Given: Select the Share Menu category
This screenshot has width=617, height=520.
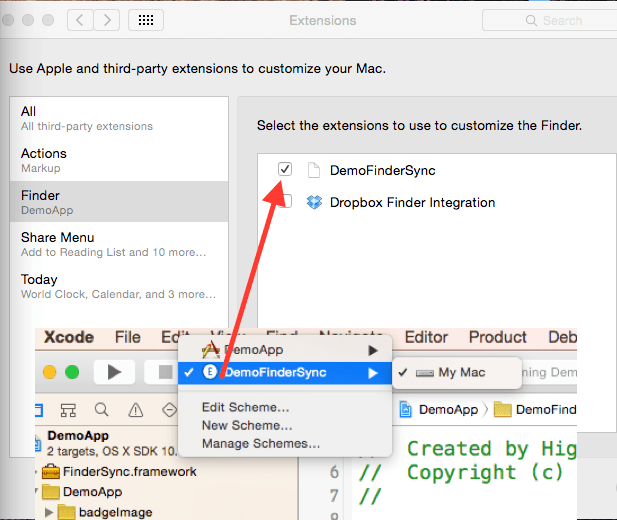Looking at the screenshot, I should tap(119, 244).
